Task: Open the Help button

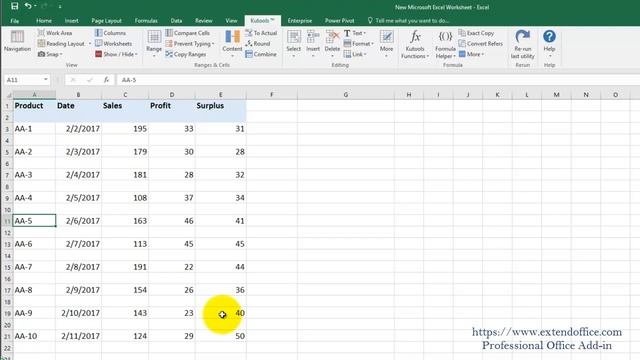Action: [549, 43]
